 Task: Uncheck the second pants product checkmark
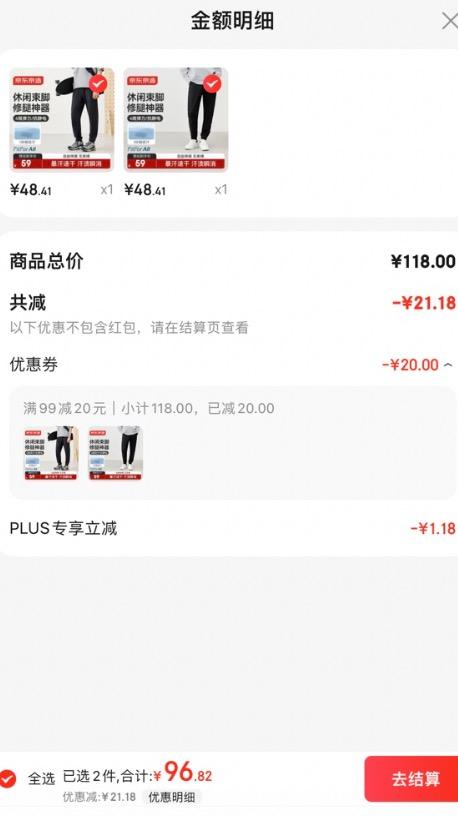click(211, 83)
